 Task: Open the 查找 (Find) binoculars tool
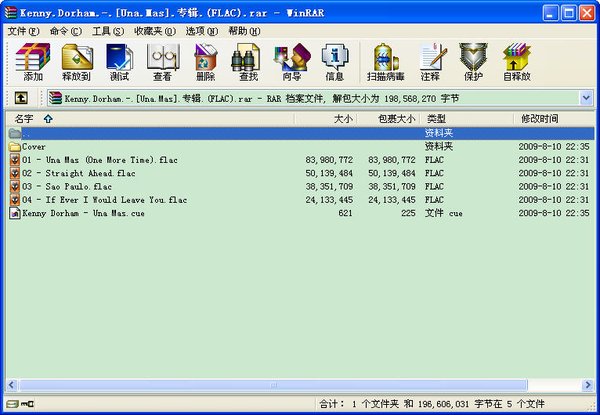pos(248,62)
